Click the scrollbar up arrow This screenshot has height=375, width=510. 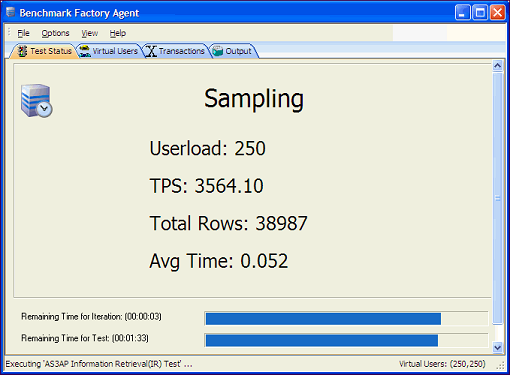[497, 66]
